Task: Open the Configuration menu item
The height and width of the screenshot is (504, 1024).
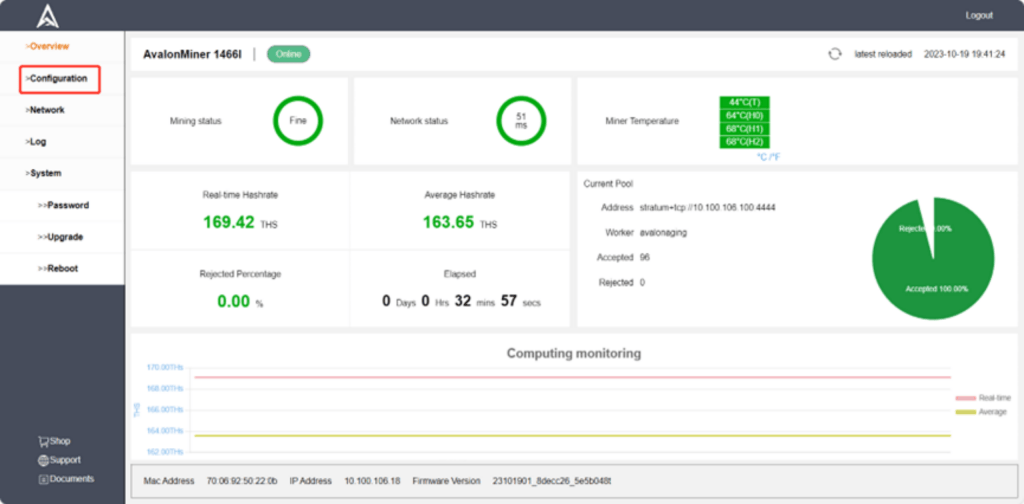Action: pos(59,78)
